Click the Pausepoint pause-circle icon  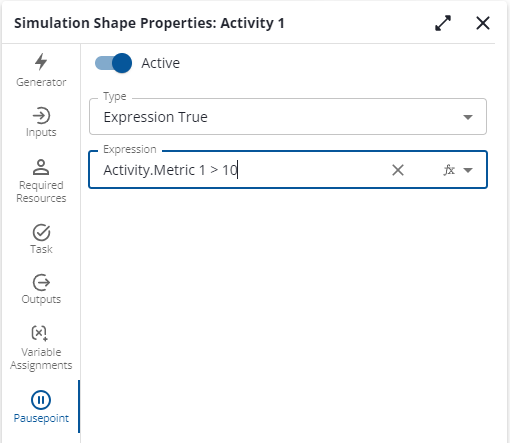click(x=41, y=400)
